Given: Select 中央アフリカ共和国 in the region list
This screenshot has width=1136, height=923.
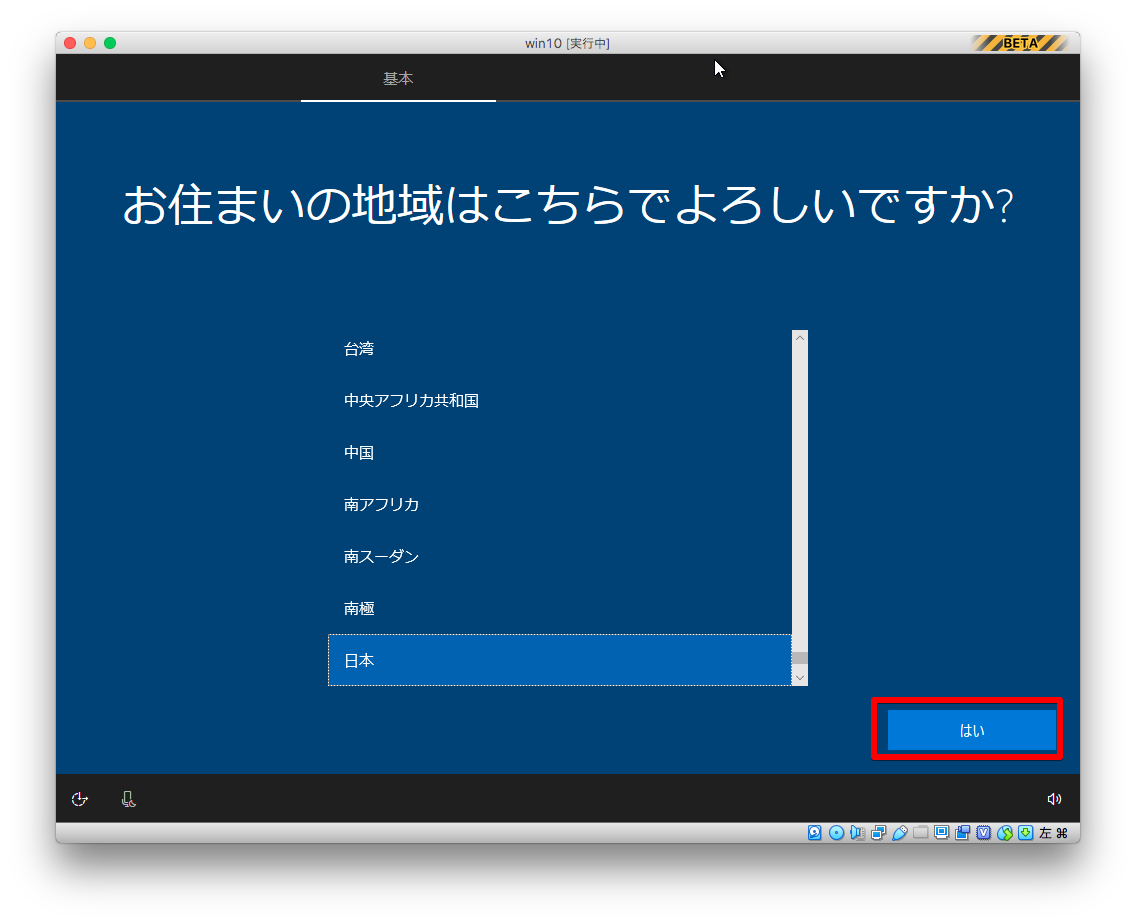Looking at the screenshot, I should point(559,401).
